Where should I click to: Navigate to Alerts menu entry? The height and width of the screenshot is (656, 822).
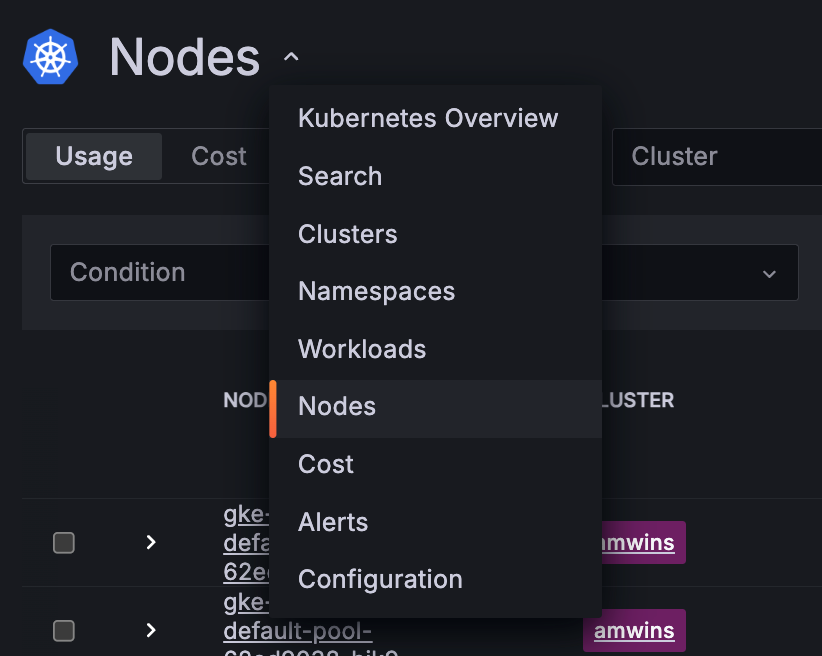(x=333, y=522)
